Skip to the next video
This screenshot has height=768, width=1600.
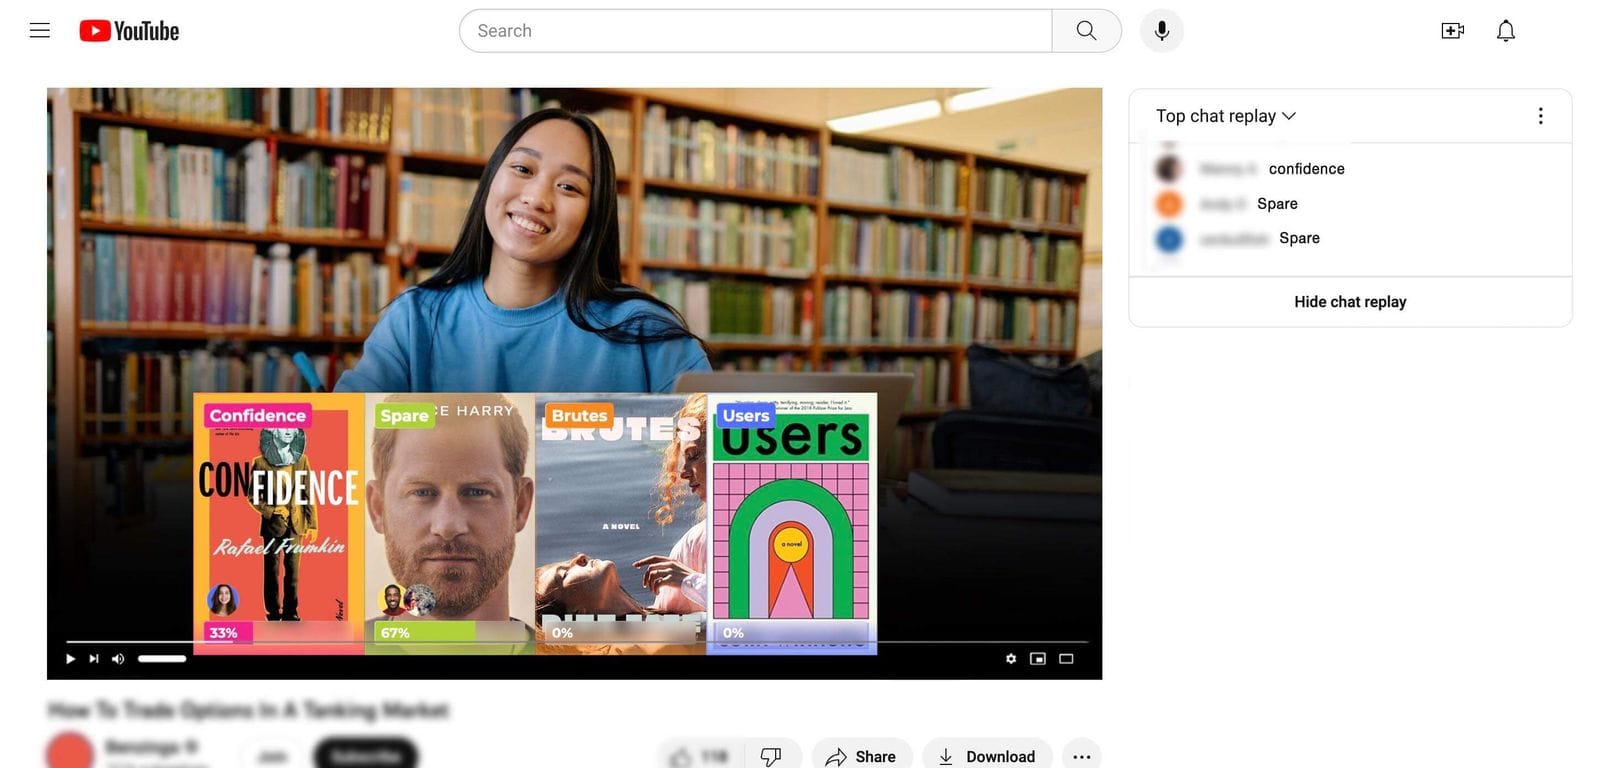tap(94, 659)
